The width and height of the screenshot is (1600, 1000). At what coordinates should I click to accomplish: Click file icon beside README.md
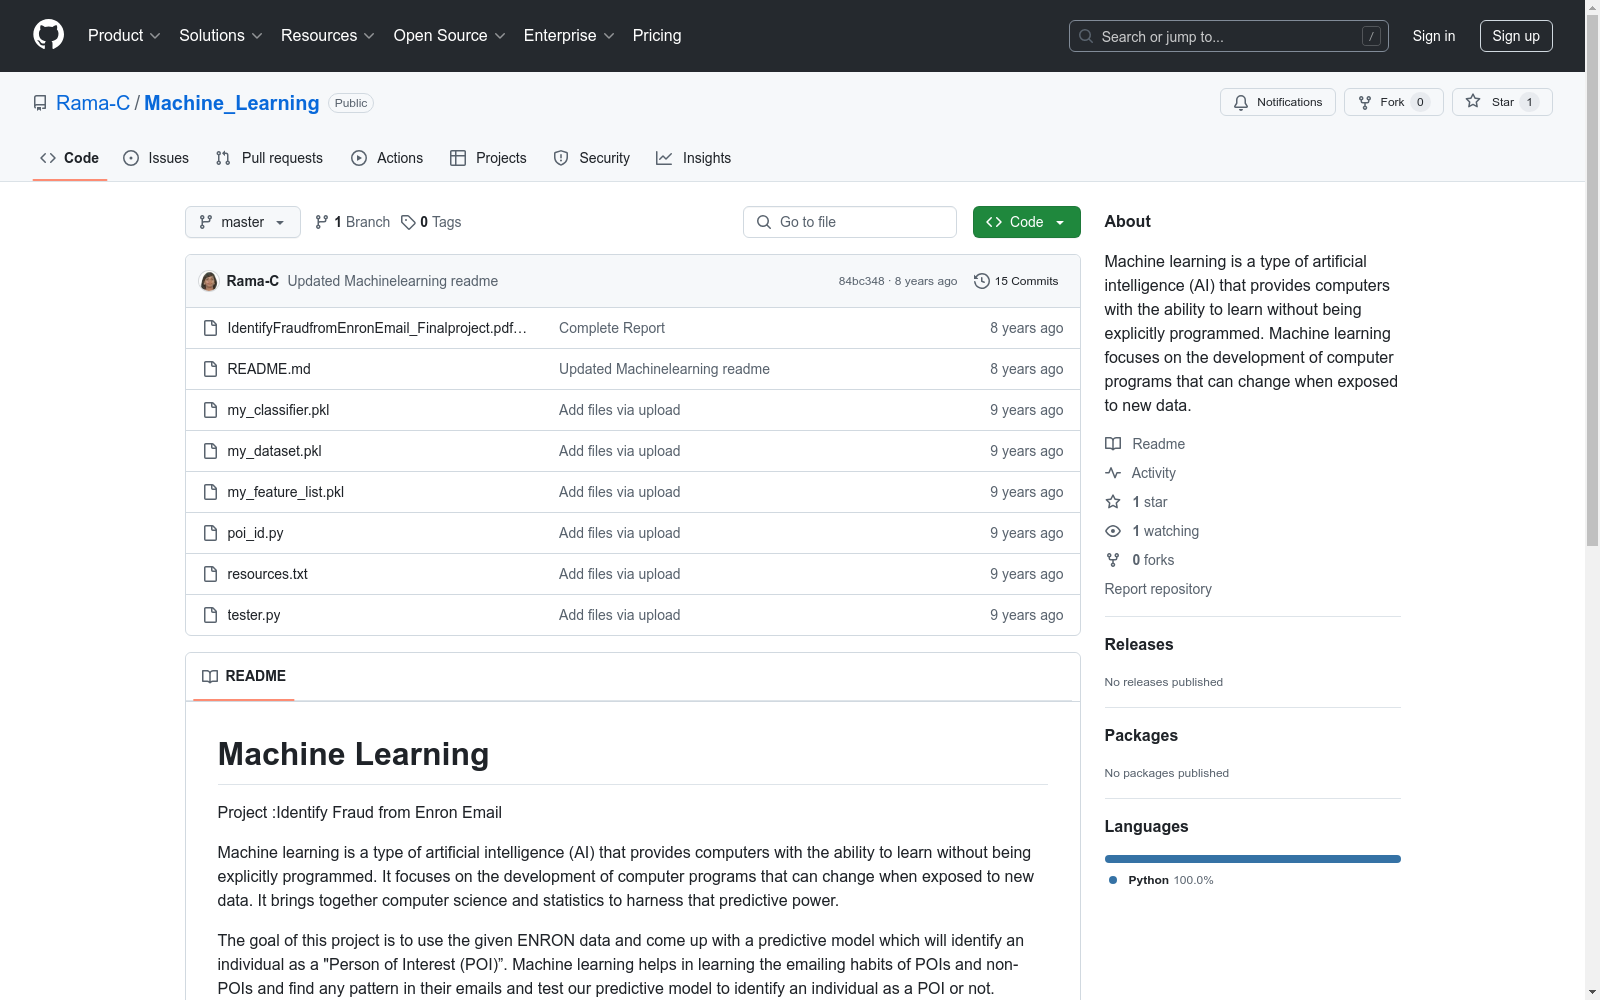(210, 369)
